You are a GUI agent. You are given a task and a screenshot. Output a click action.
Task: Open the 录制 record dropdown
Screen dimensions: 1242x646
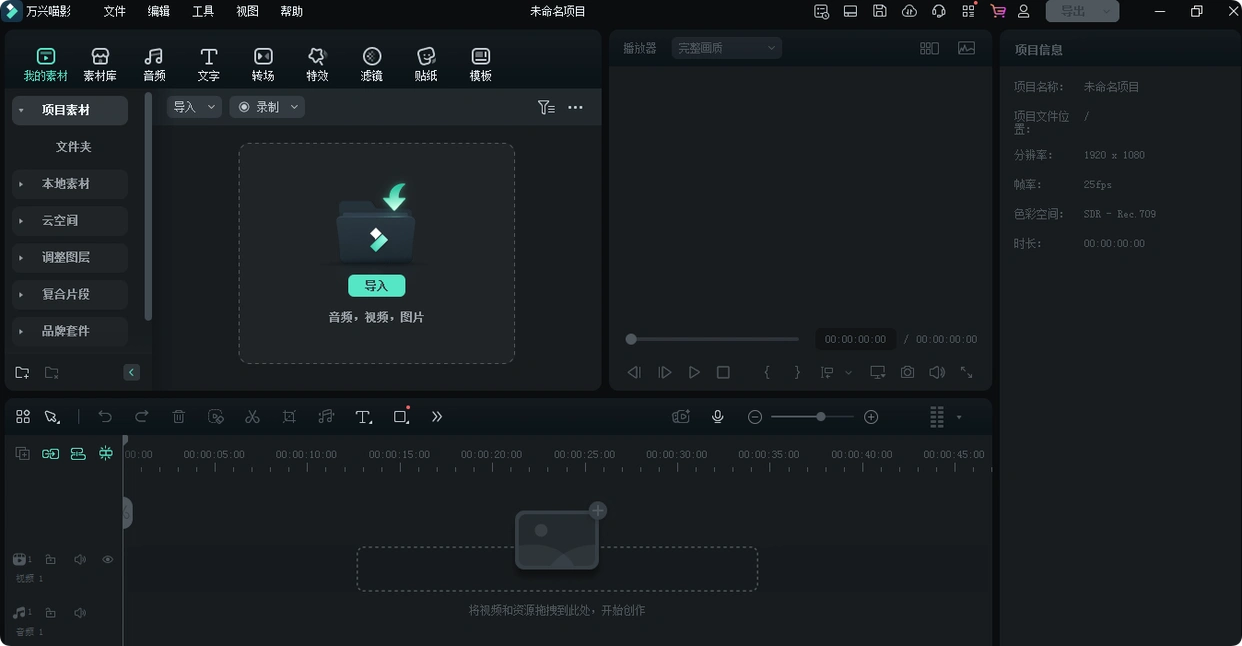click(267, 107)
